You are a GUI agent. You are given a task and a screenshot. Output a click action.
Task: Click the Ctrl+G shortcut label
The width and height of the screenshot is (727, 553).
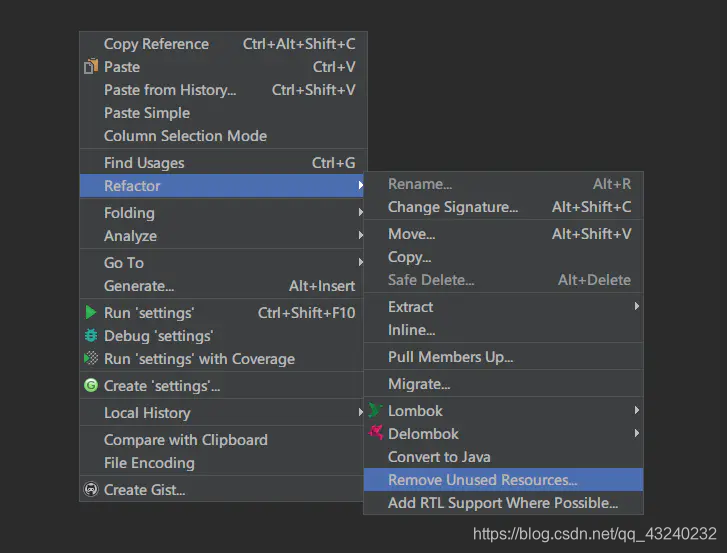tap(334, 163)
